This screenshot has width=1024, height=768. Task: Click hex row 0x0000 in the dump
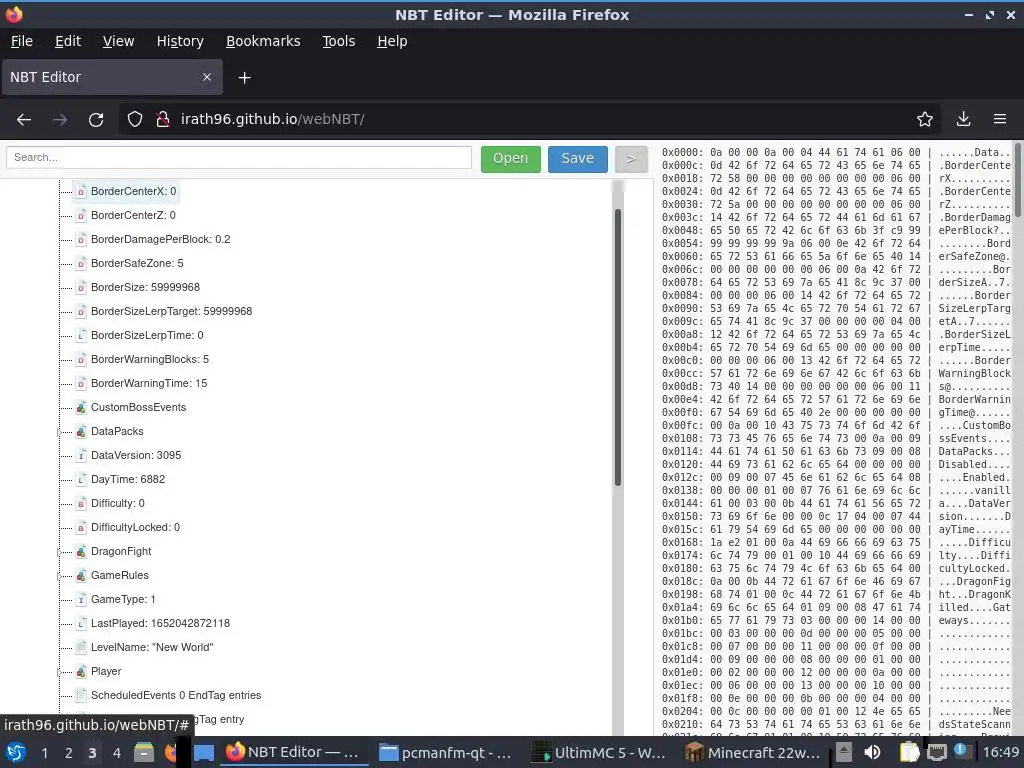click(x=836, y=152)
